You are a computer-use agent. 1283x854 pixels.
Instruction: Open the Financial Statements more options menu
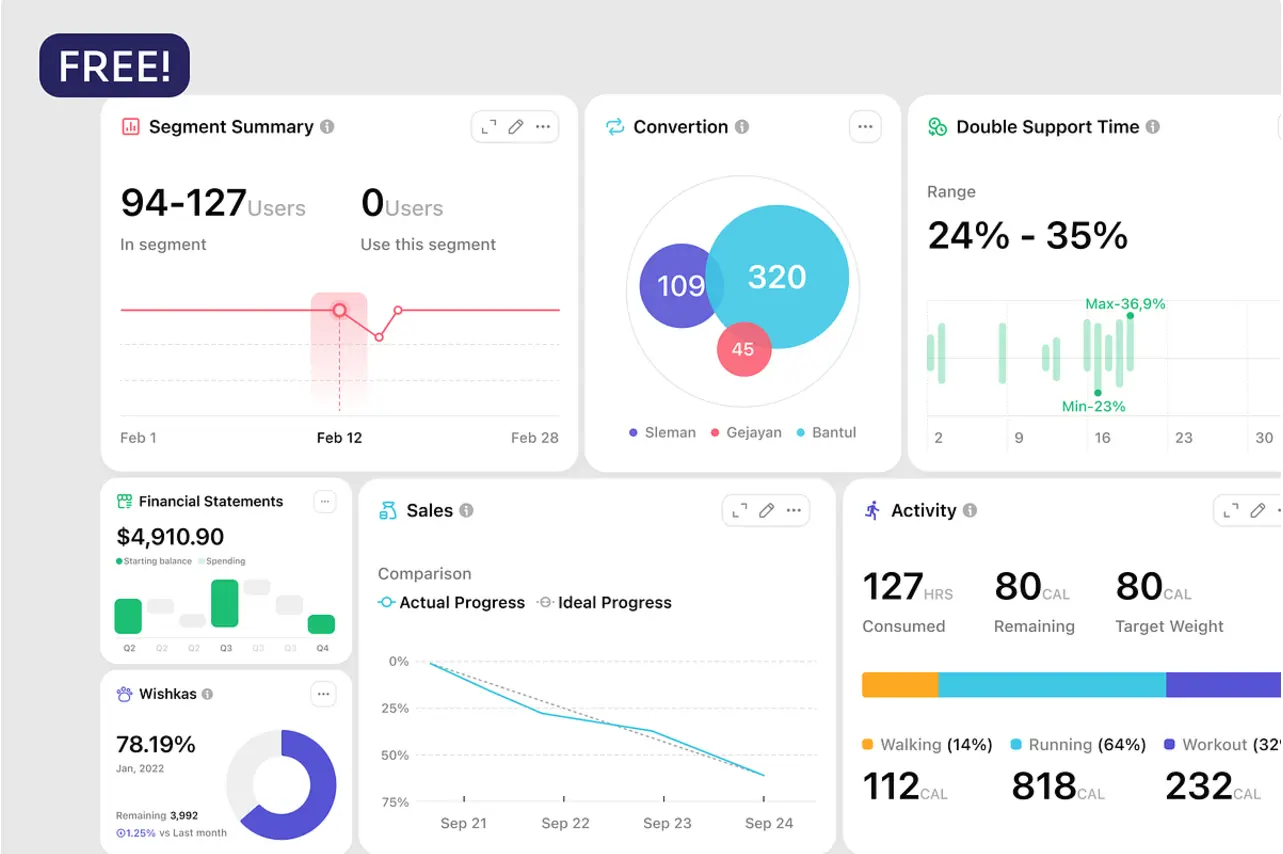[x=325, y=501]
